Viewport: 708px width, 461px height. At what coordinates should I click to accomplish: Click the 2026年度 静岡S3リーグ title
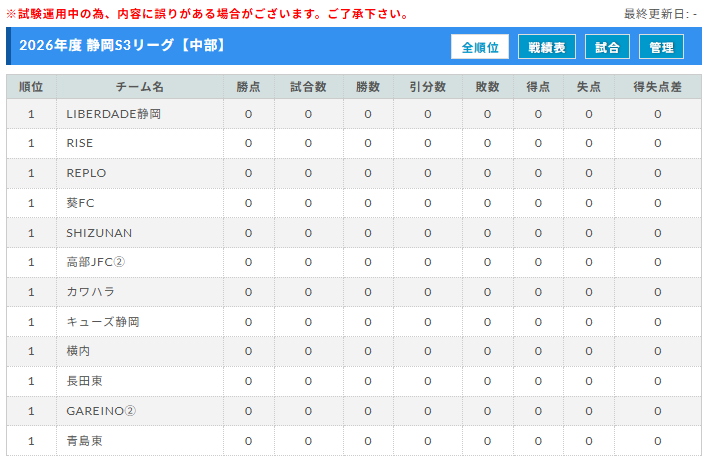pos(122,46)
